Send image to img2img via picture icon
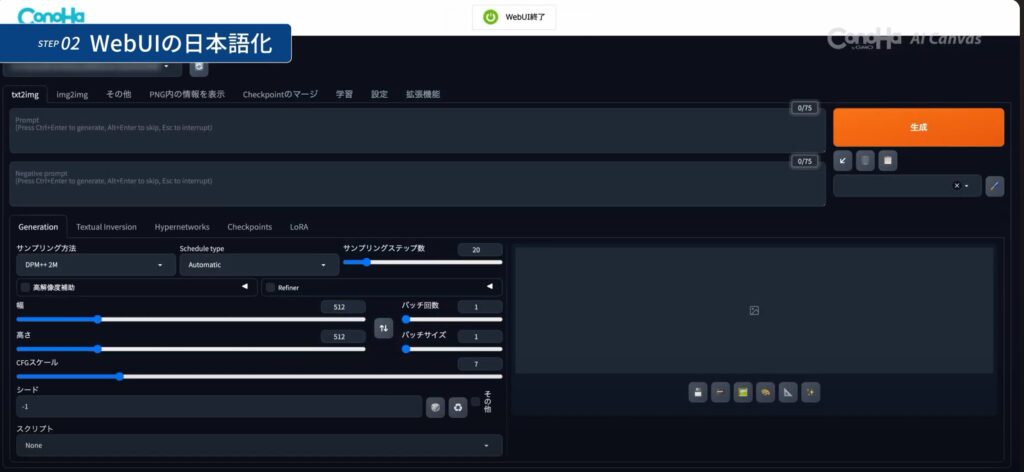Viewport: 1024px width, 472px height. tap(743, 392)
